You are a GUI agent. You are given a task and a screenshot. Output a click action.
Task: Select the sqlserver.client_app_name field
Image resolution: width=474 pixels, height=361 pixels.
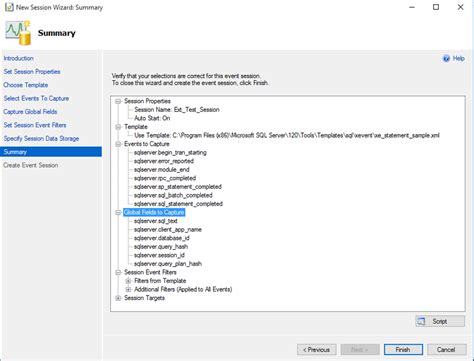168,230
